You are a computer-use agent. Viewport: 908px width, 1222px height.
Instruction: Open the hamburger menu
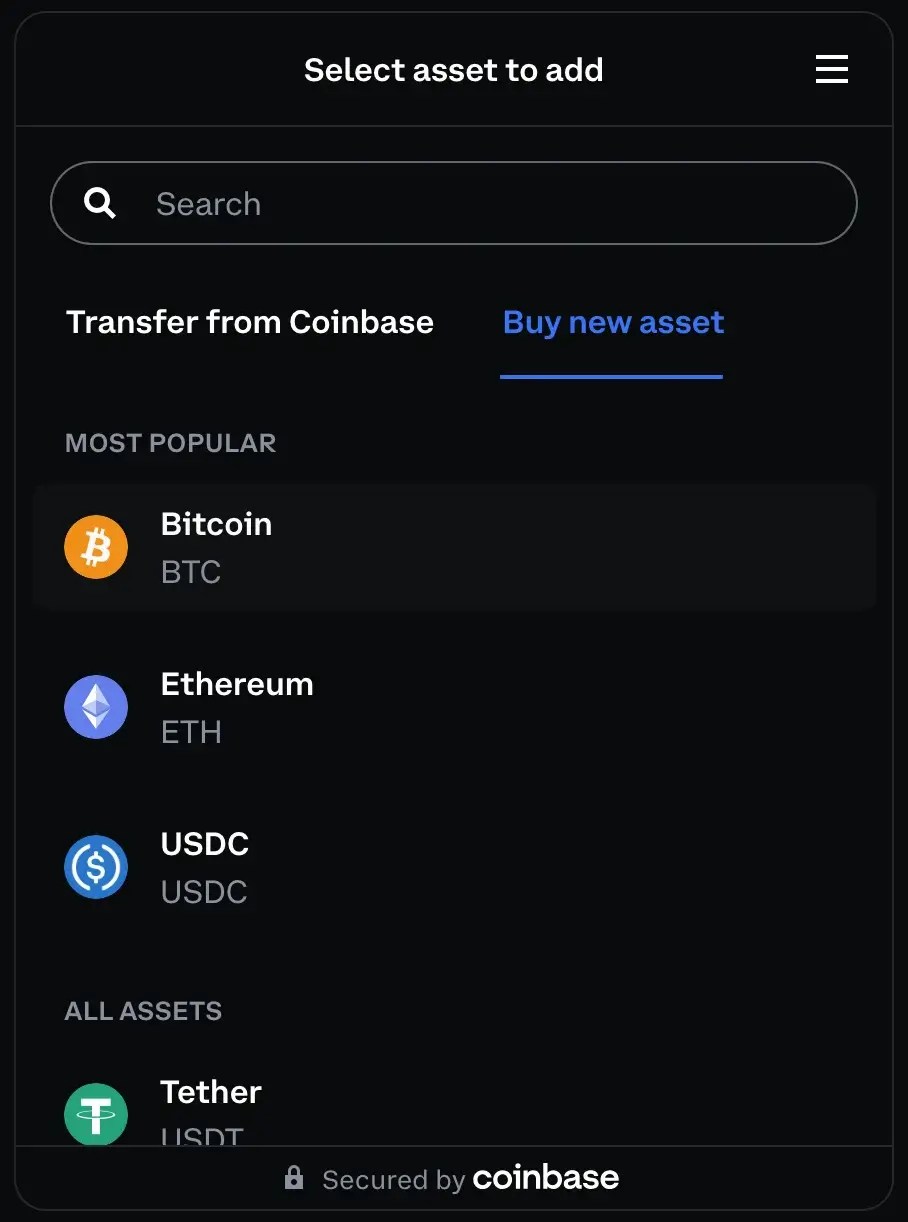(x=832, y=69)
